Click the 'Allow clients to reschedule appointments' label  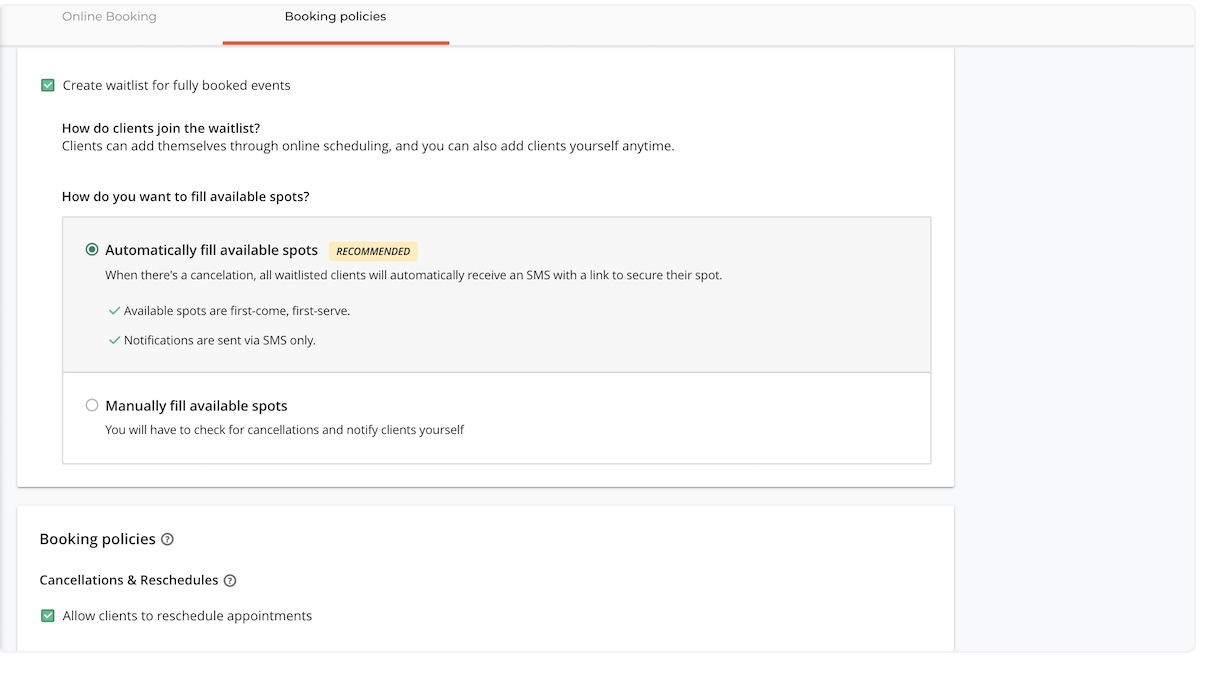[x=187, y=616]
